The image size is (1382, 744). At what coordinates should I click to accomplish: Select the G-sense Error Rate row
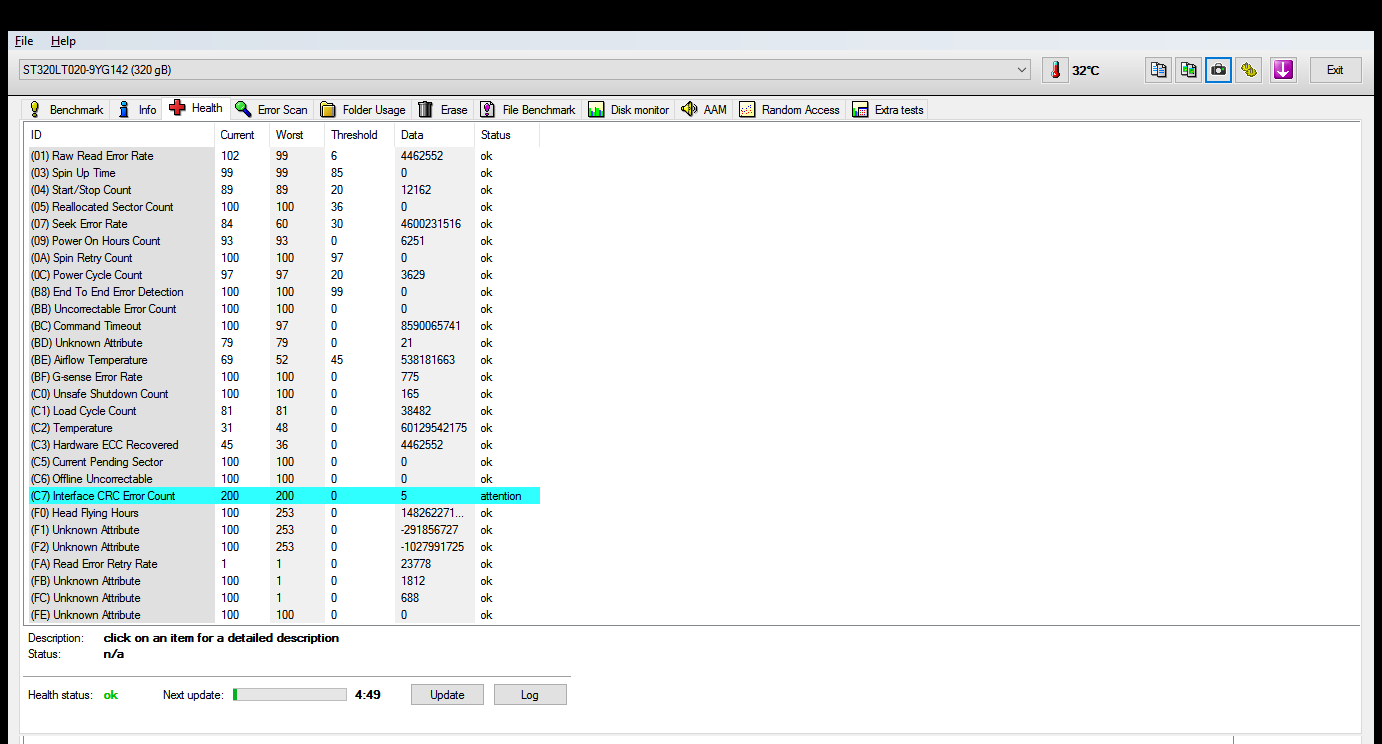coord(284,377)
